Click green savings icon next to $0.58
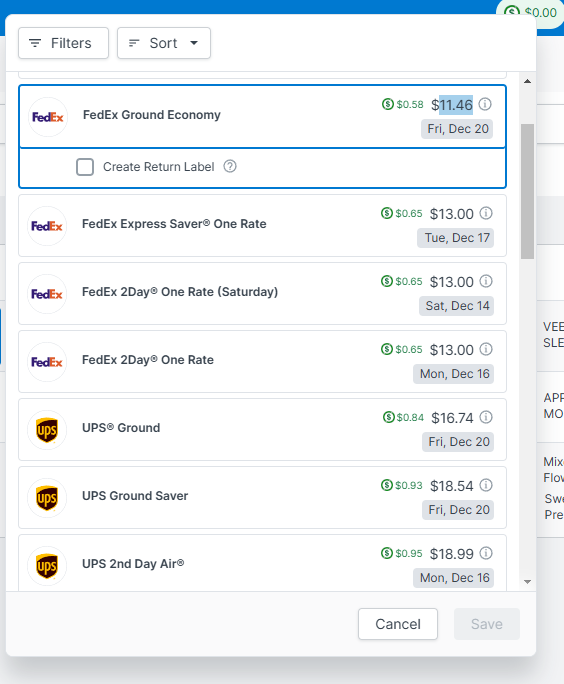Image resolution: width=564 pixels, height=684 pixels. pyautogui.click(x=387, y=104)
